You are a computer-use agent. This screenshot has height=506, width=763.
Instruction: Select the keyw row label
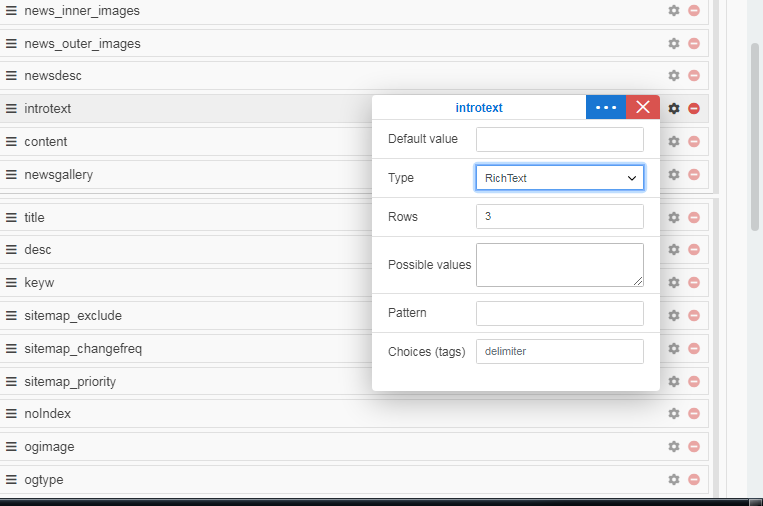(x=39, y=283)
